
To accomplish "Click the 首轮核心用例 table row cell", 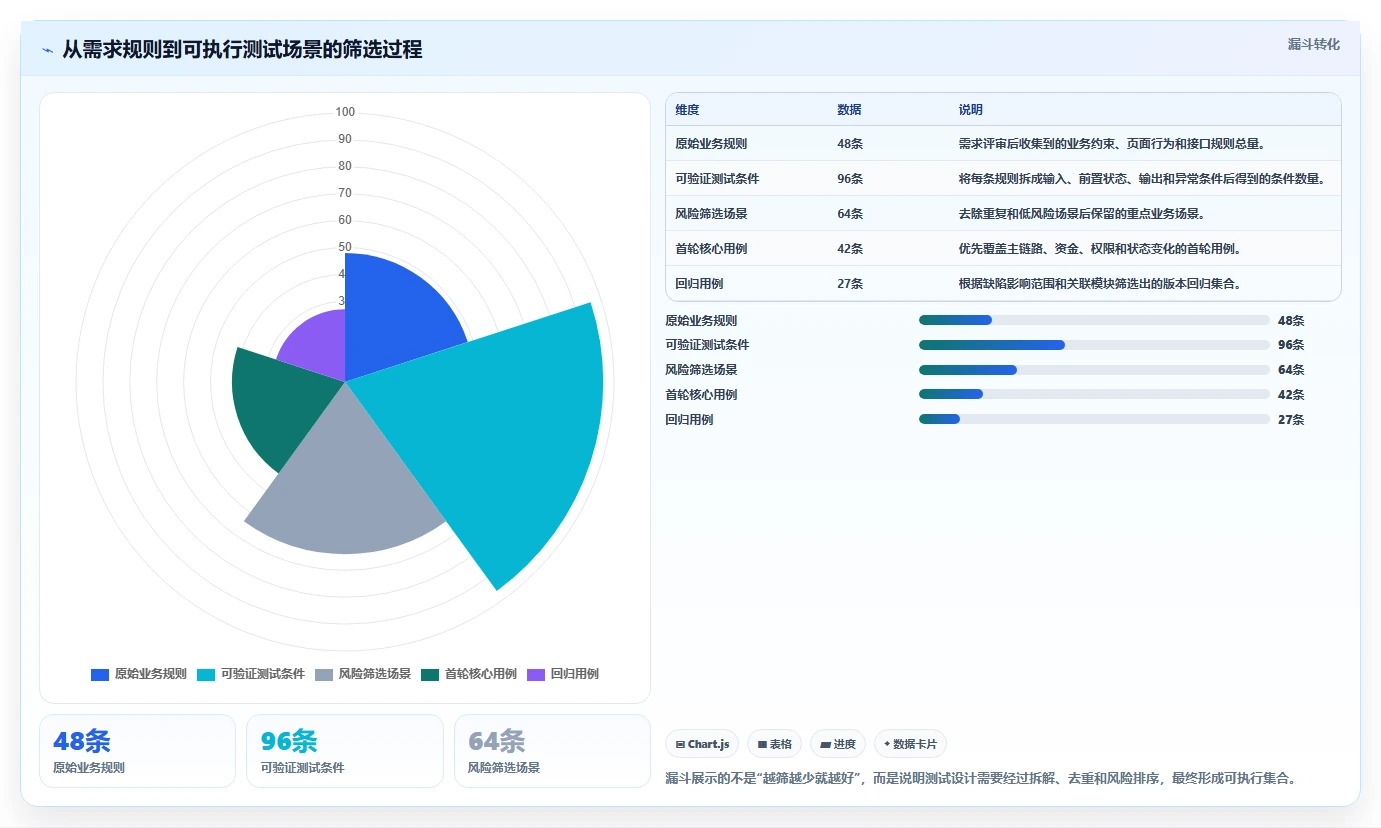I will pyautogui.click(x=711, y=249).
